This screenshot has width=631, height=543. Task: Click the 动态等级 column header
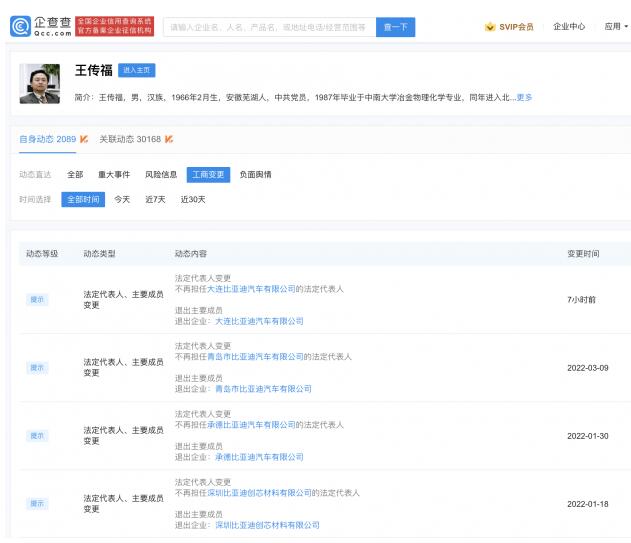(42, 254)
